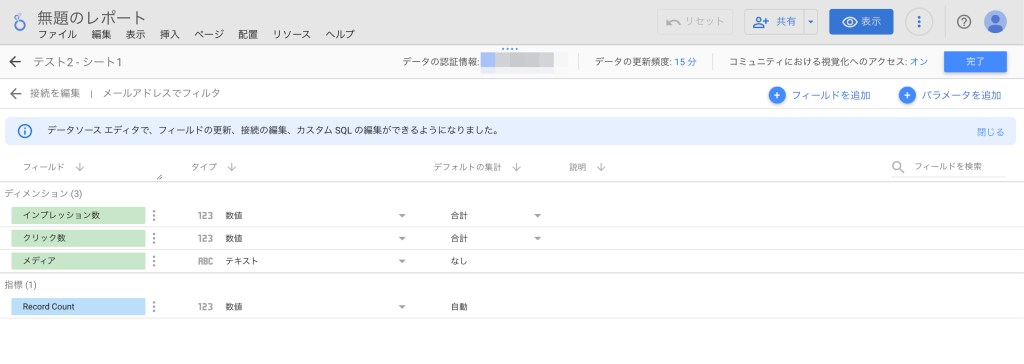Click the 共有 share button
This screenshot has width=1024, height=364.
(775, 22)
